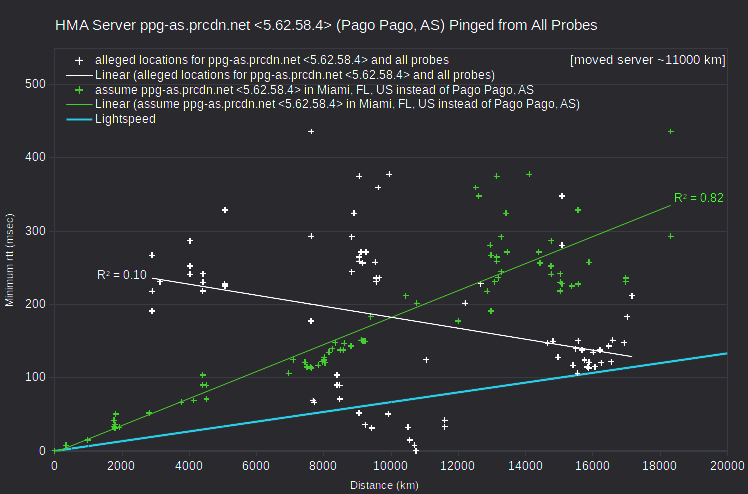Select the Lightspeed legend label
Screen dimensions: 748x494
125,119
